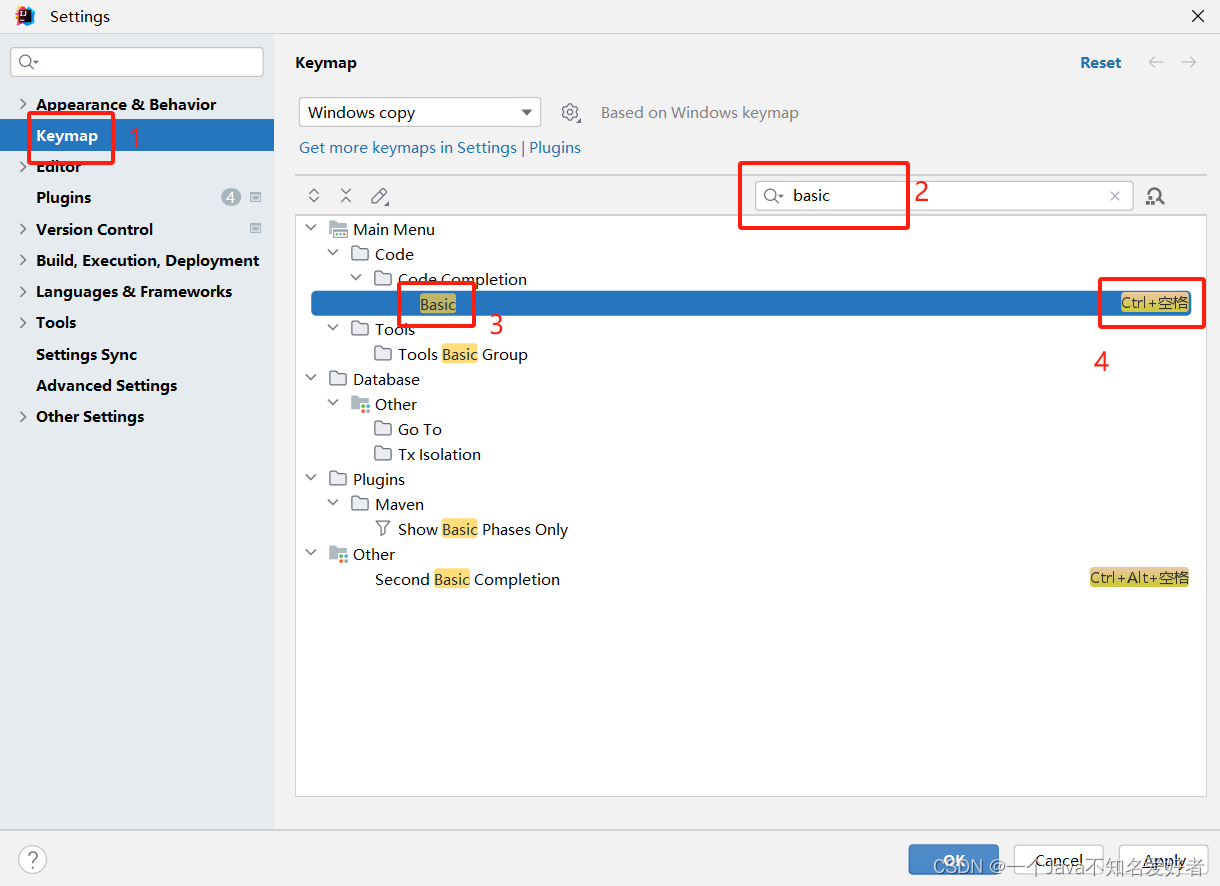Screen dimensions: 1220x886
Task: Click the Apply button
Action: point(1164,860)
